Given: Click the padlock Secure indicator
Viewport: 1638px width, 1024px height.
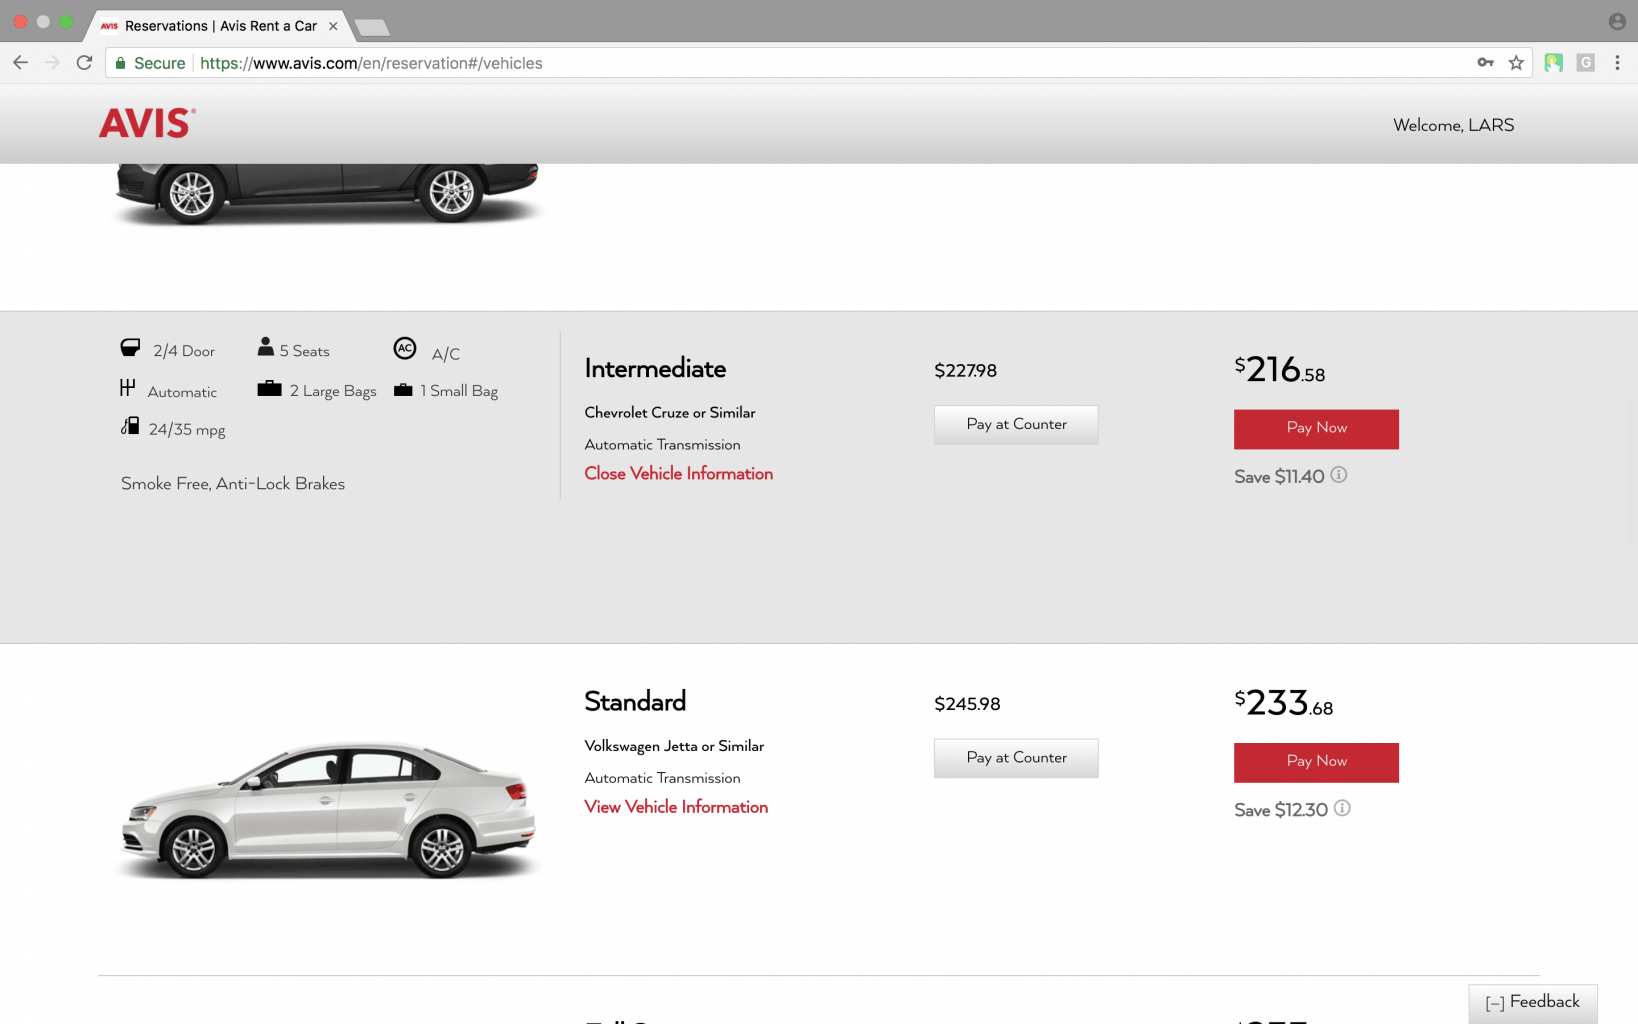Looking at the screenshot, I should point(120,62).
